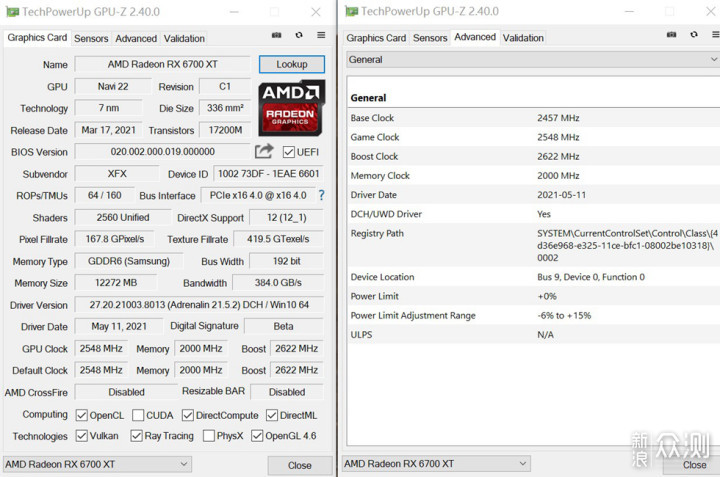Image resolution: width=720 pixels, height=477 pixels.
Task: Click screenshot camera icon in right GPU-Z window
Action: [671, 34]
